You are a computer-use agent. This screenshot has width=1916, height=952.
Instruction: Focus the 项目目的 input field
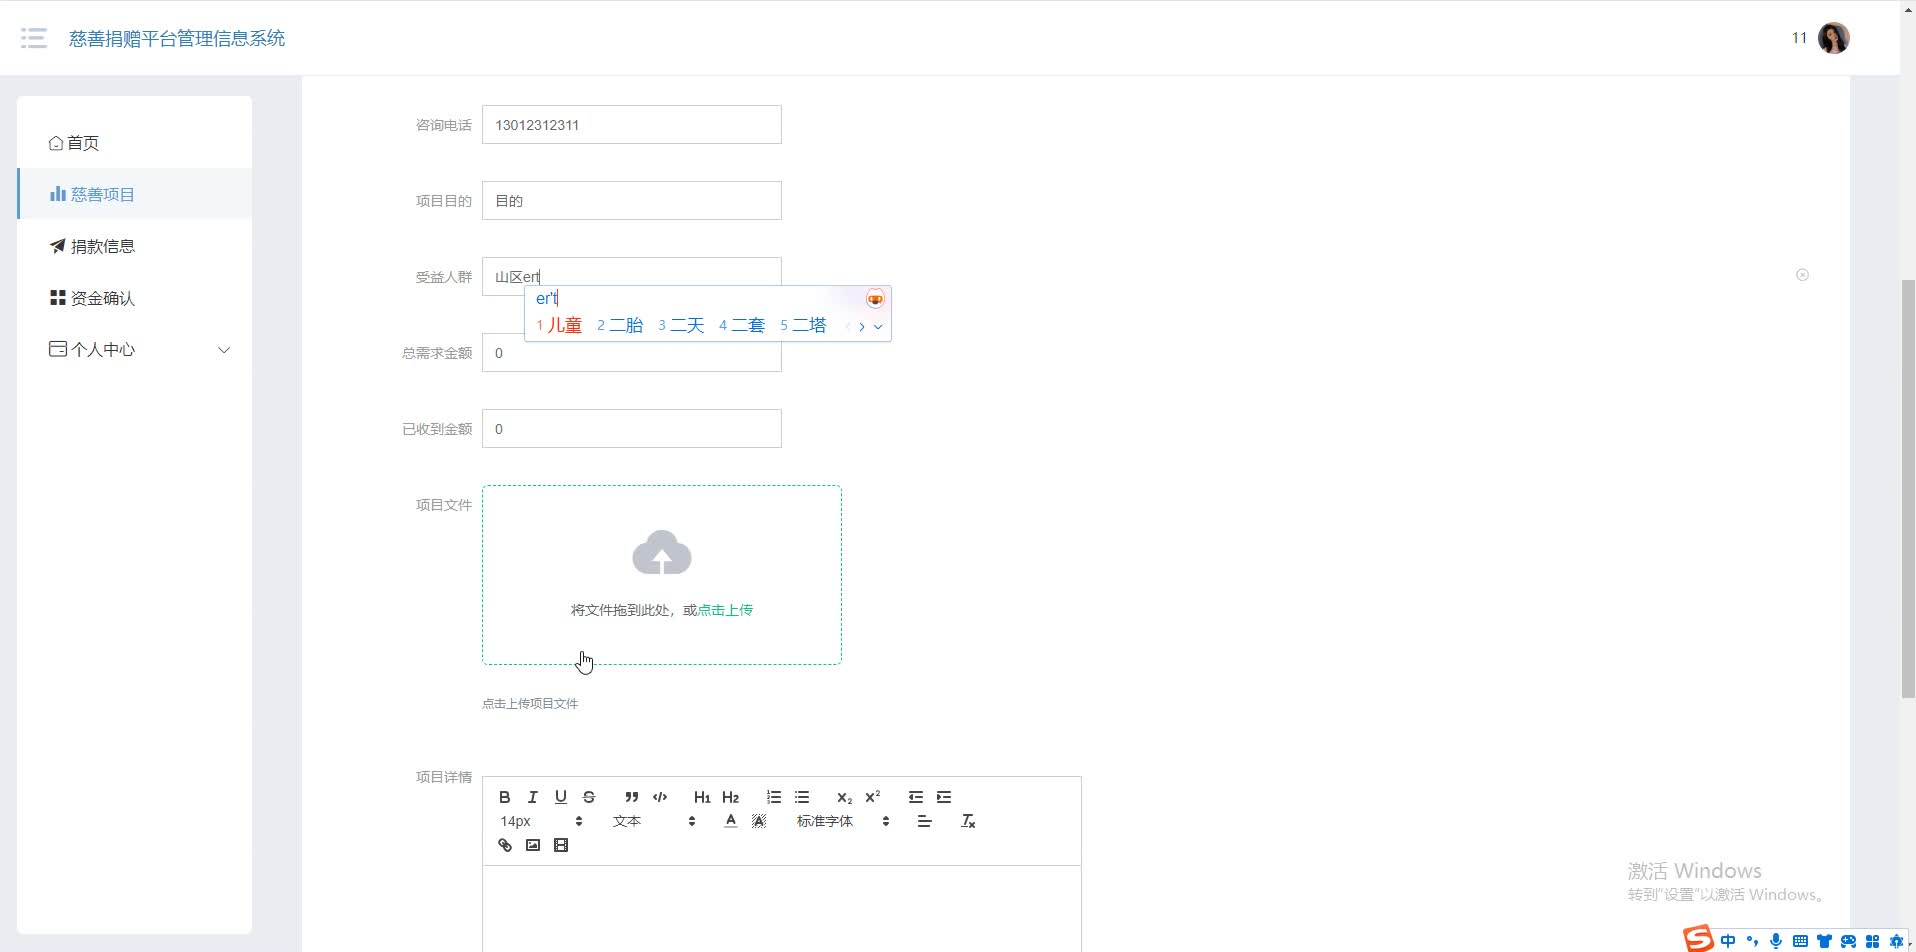click(632, 201)
